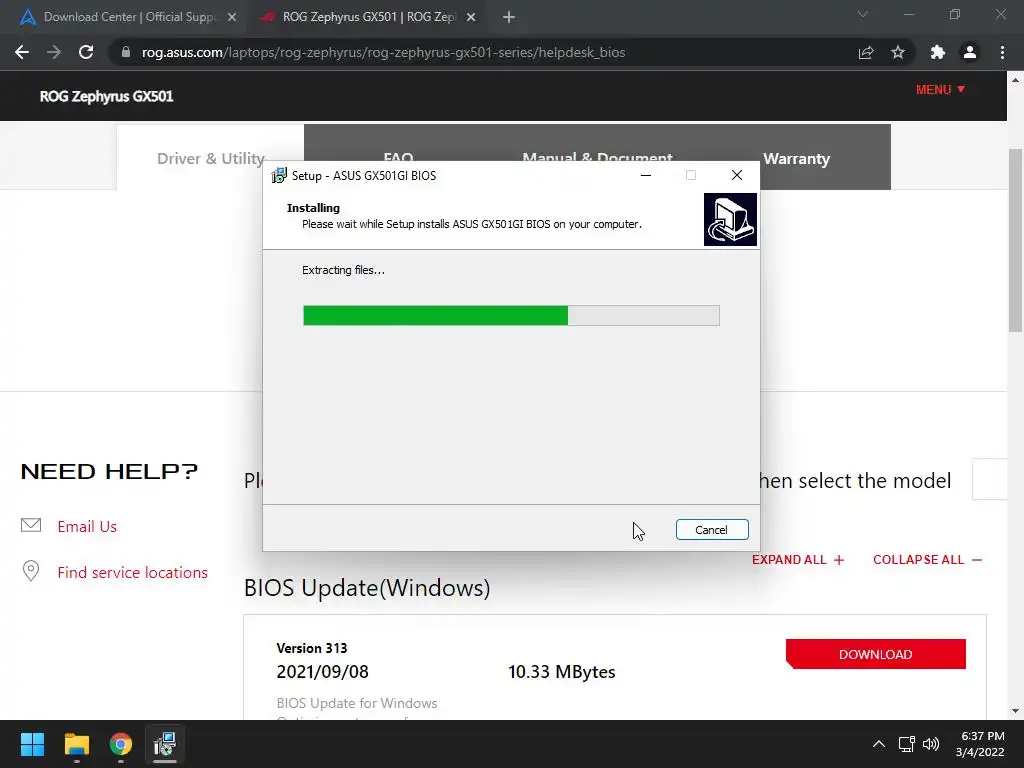Collapse all driver sections with COLLAPSE ALL
The image size is (1024, 768).
[927, 560]
